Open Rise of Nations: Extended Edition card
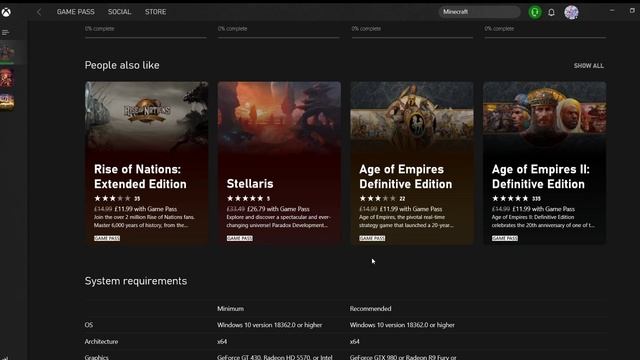This screenshot has height=360, width=640. (x=147, y=163)
